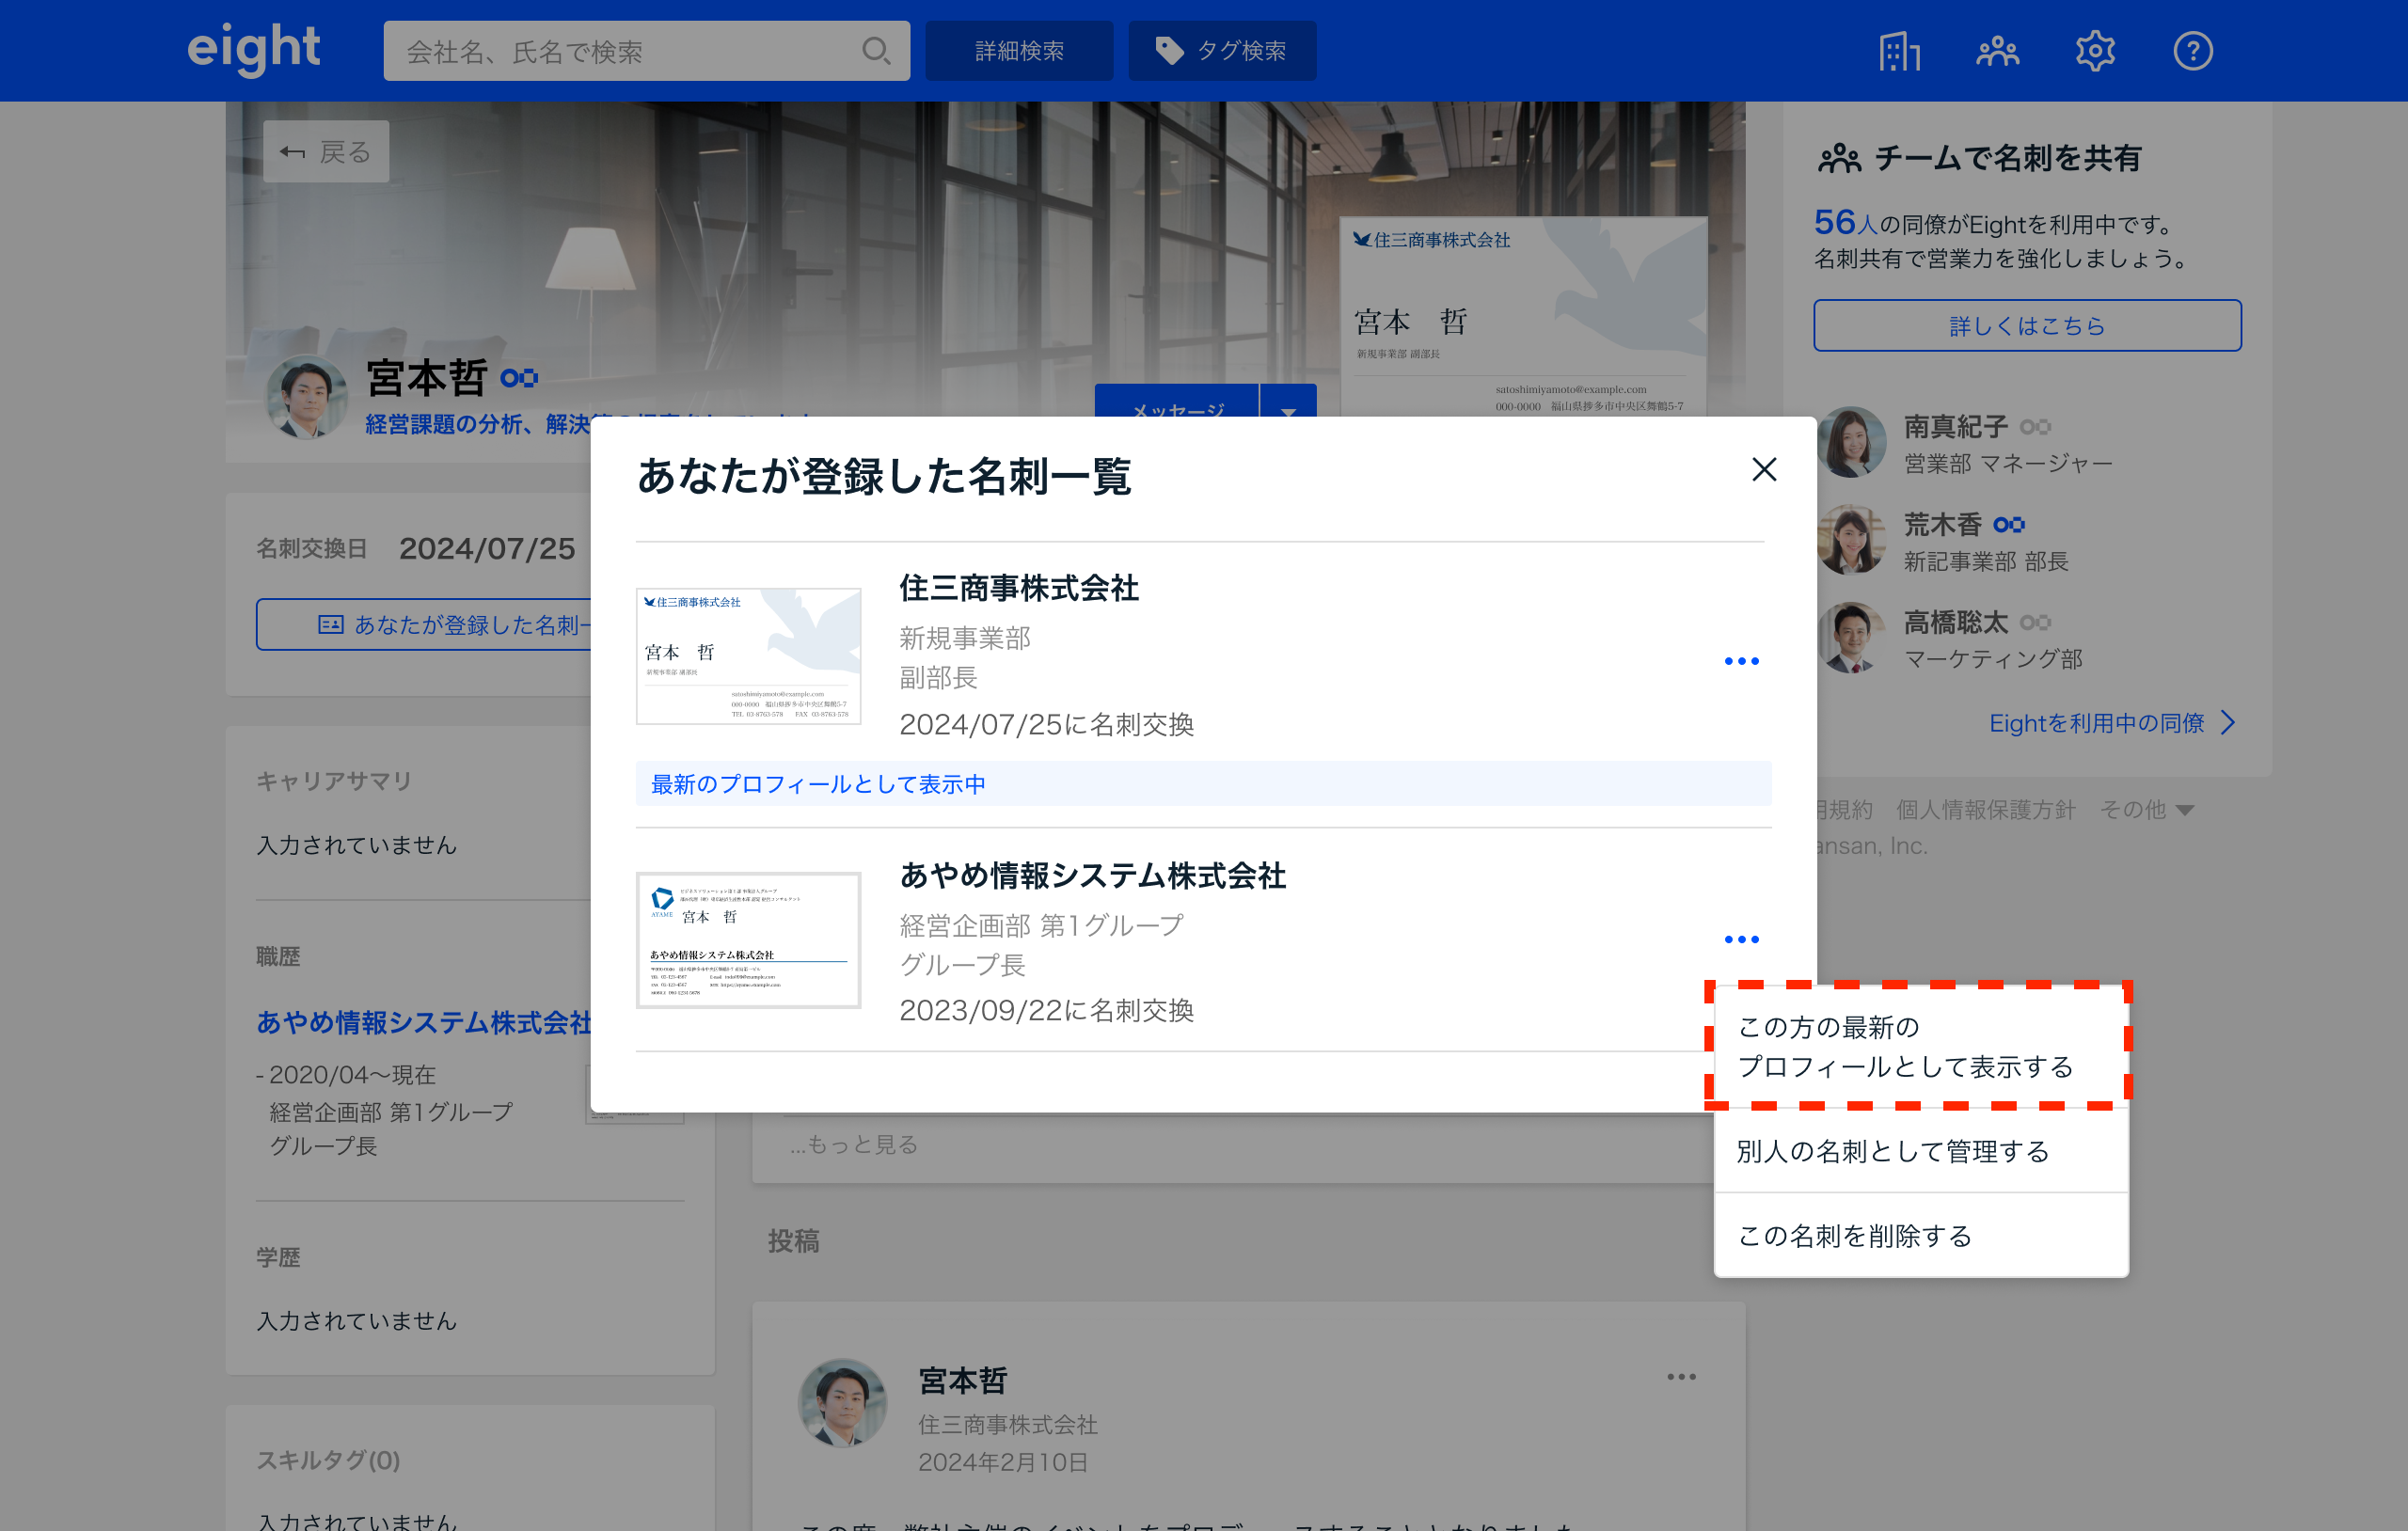2408x1531 pixels.
Task: Open the company building icon in the header
Action: coord(1899,50)
